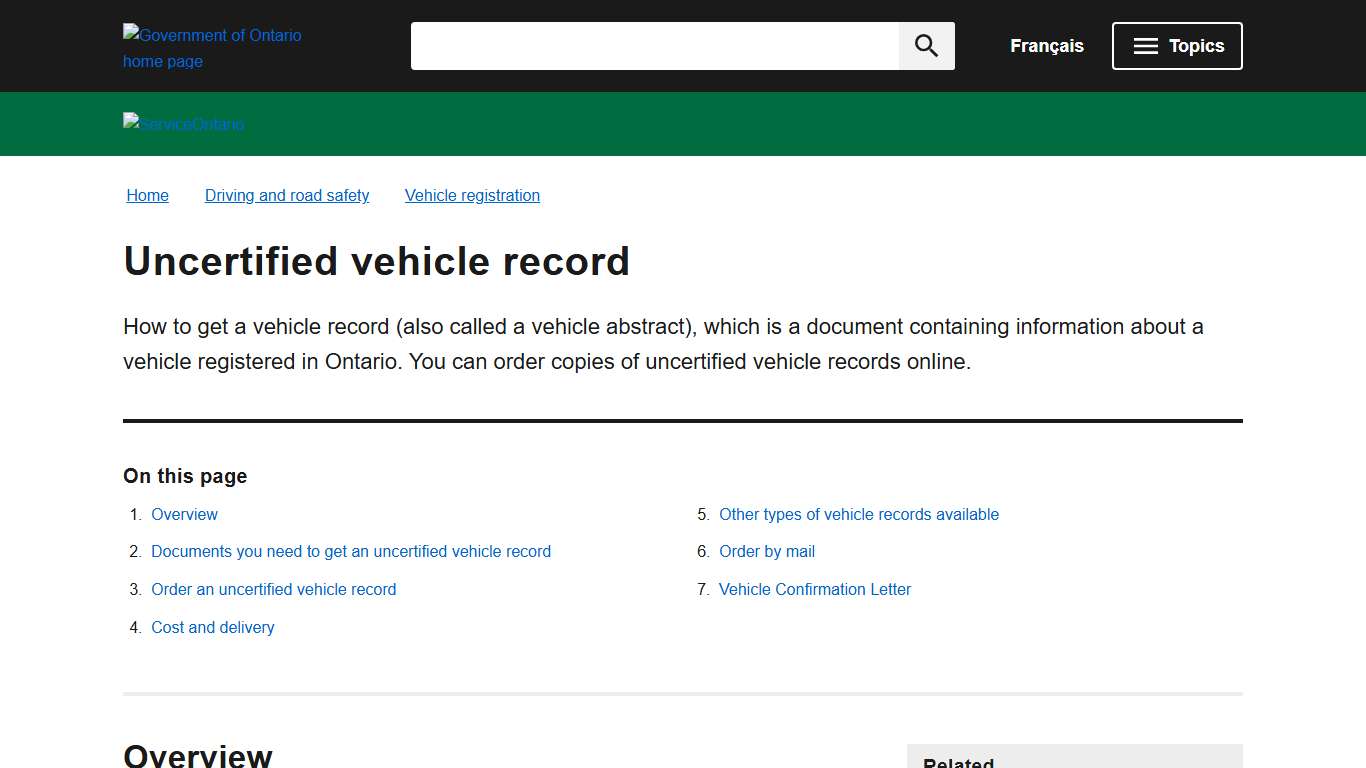Screen dimensions: 1366x768
Task: Jump to the Order by mail section
Action: tap(767, 551)
